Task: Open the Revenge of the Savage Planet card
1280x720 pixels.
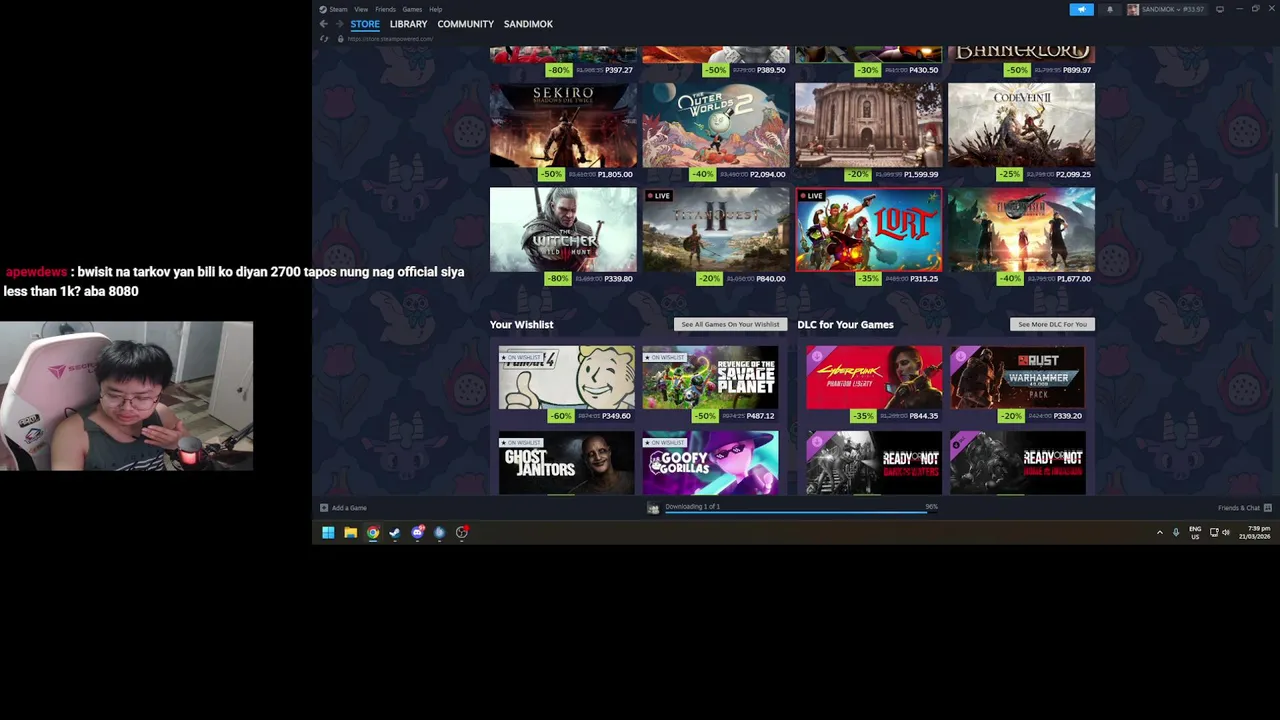Action: 710,378
